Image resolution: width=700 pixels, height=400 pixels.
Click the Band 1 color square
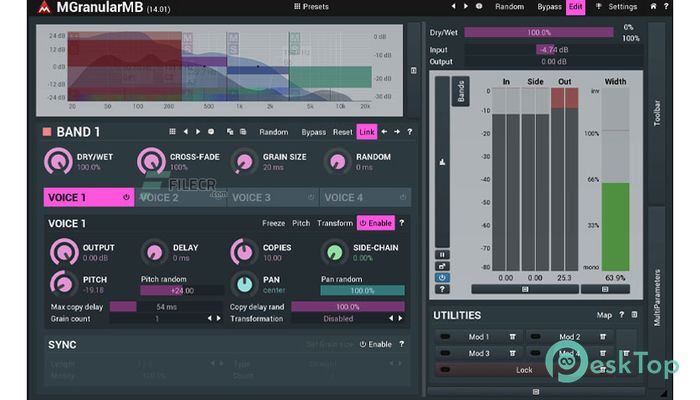click(x=47, y=132)
